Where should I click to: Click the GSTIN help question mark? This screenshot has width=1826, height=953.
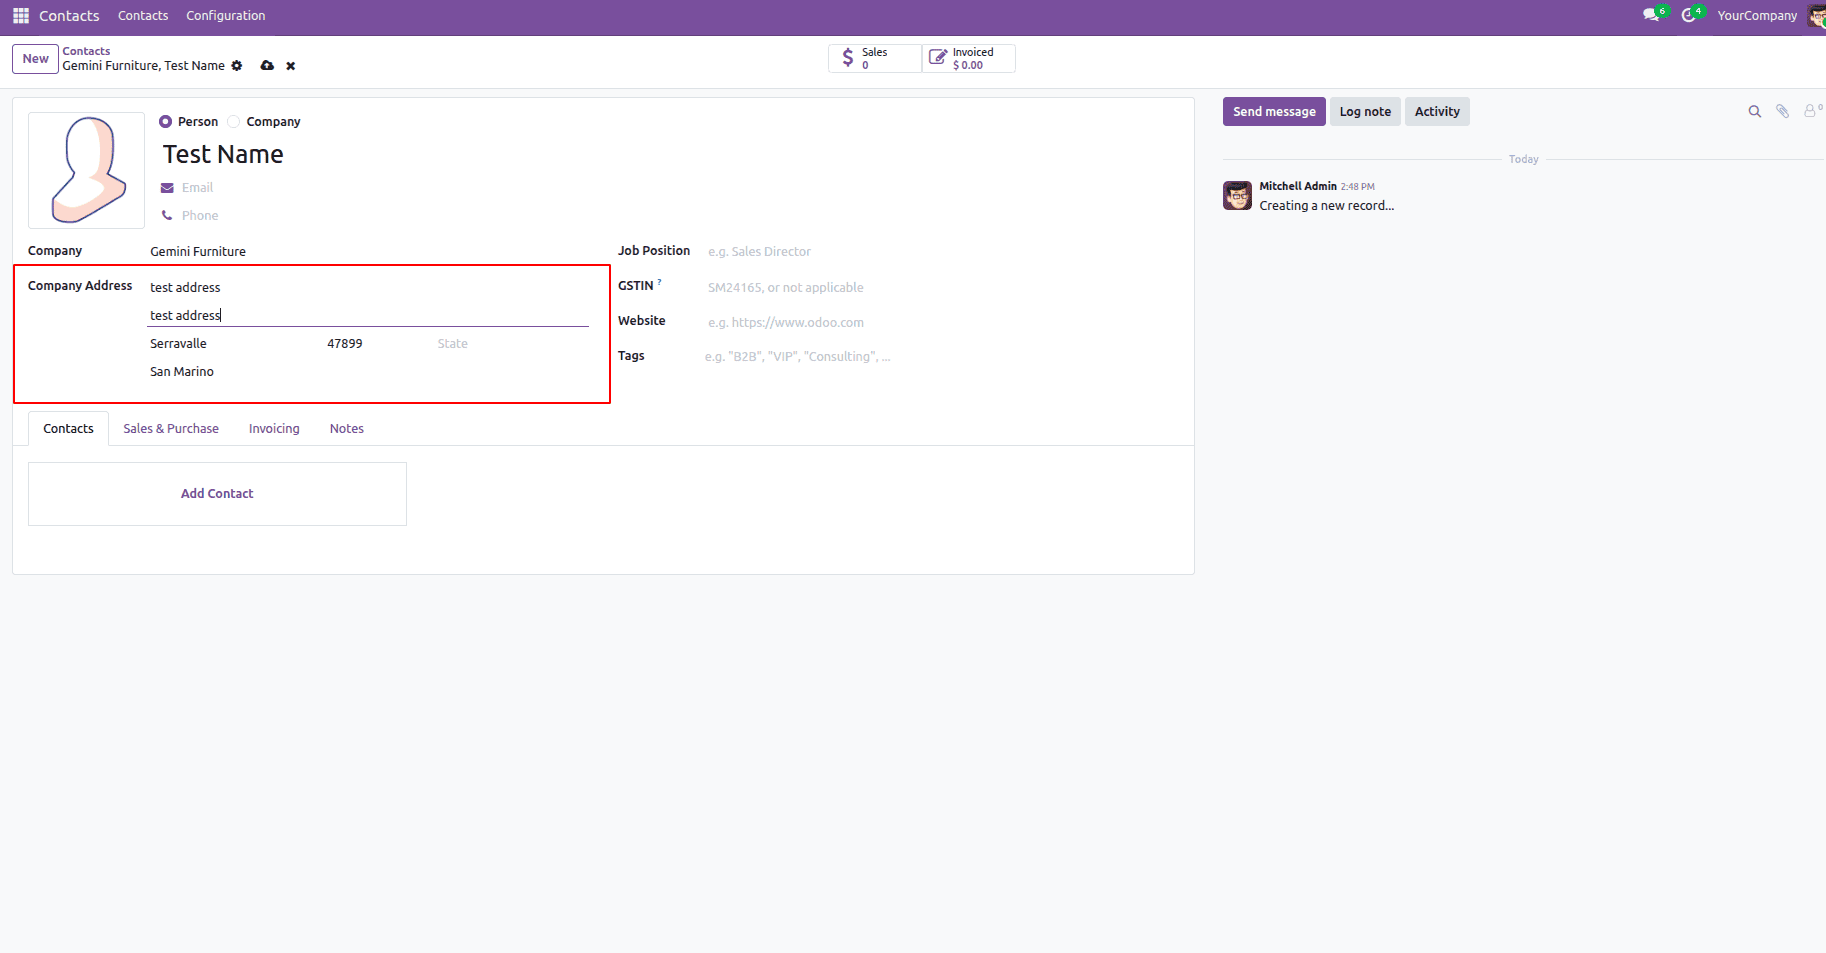(659, 283)
